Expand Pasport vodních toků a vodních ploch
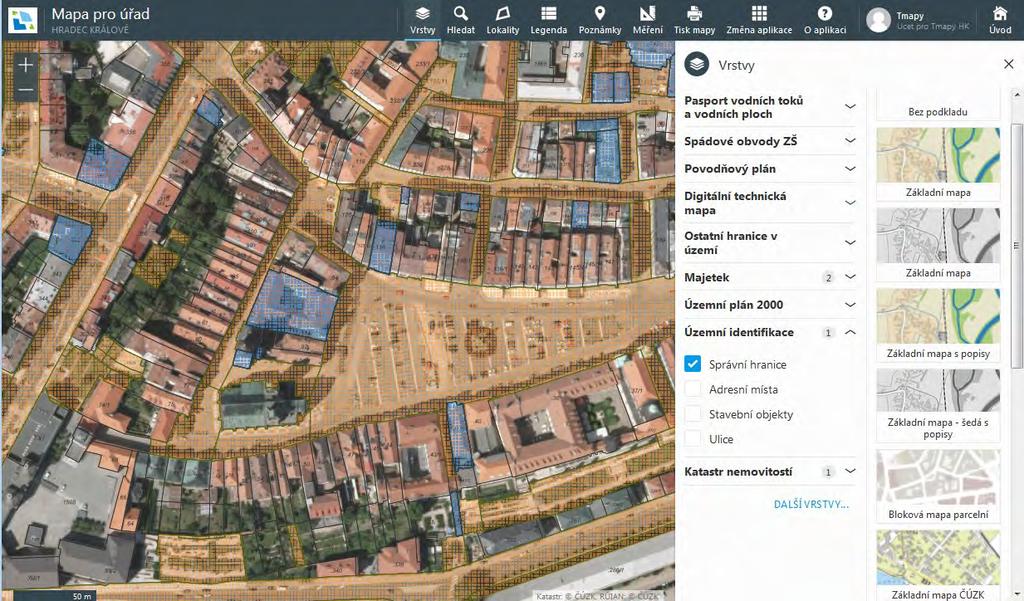The width and height of the screenshot is (1024, 601). (x=850, y=106)
